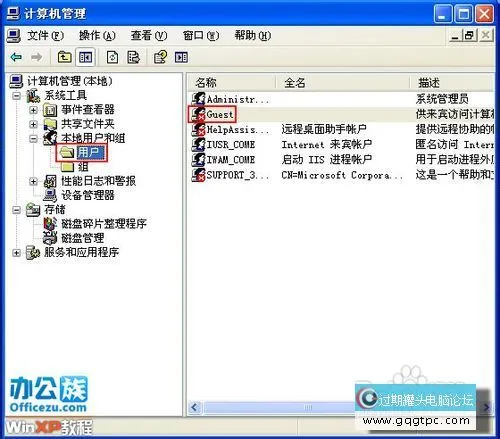The height and width of the screenshot is (439, 500).
Task: Sort by the 全名 column header
Action: (x=343, y=82)
